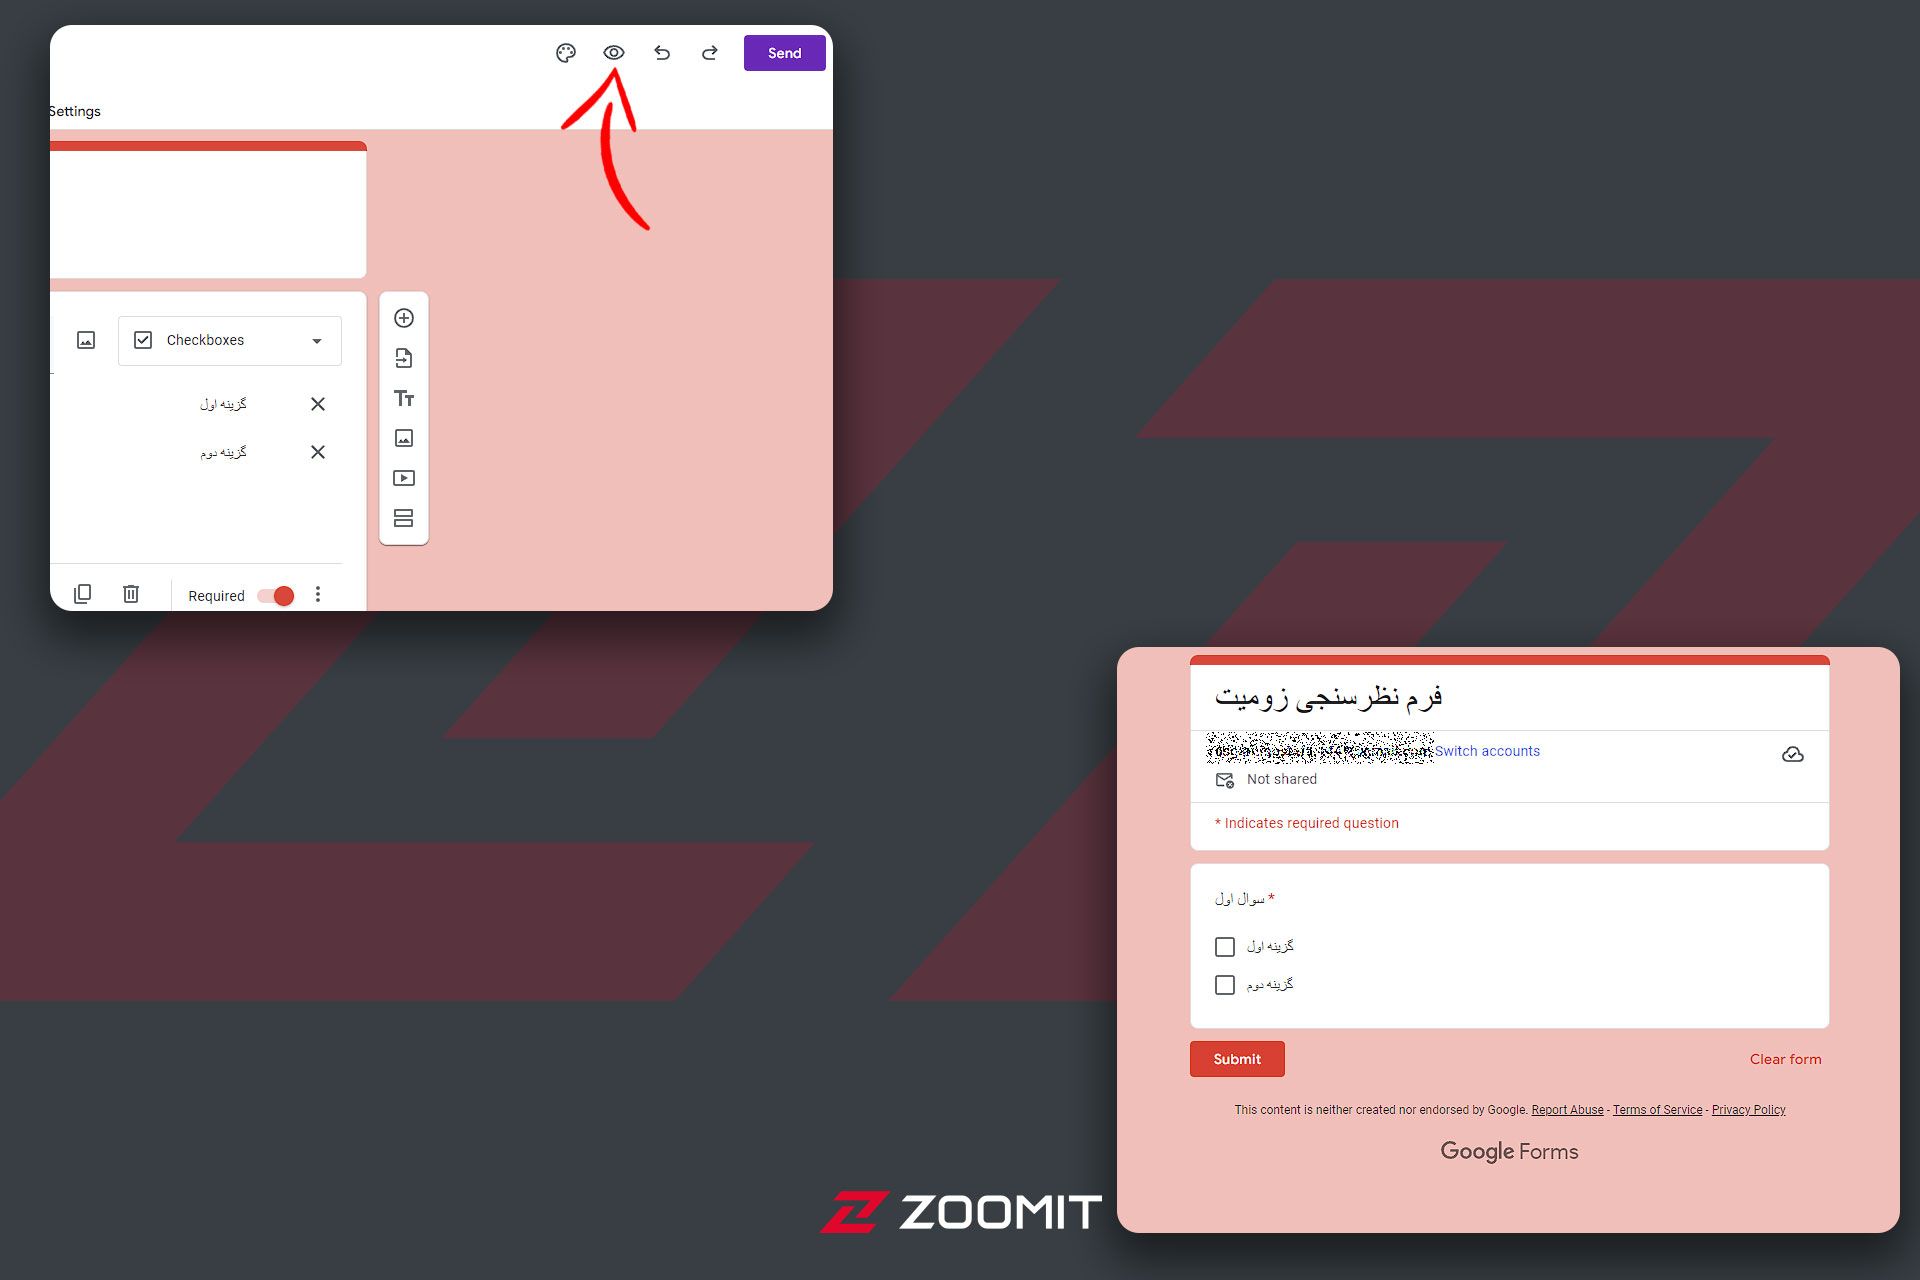Click the Send button to share form
This screenshot has width=1920, height=1280.
(784, 53)
